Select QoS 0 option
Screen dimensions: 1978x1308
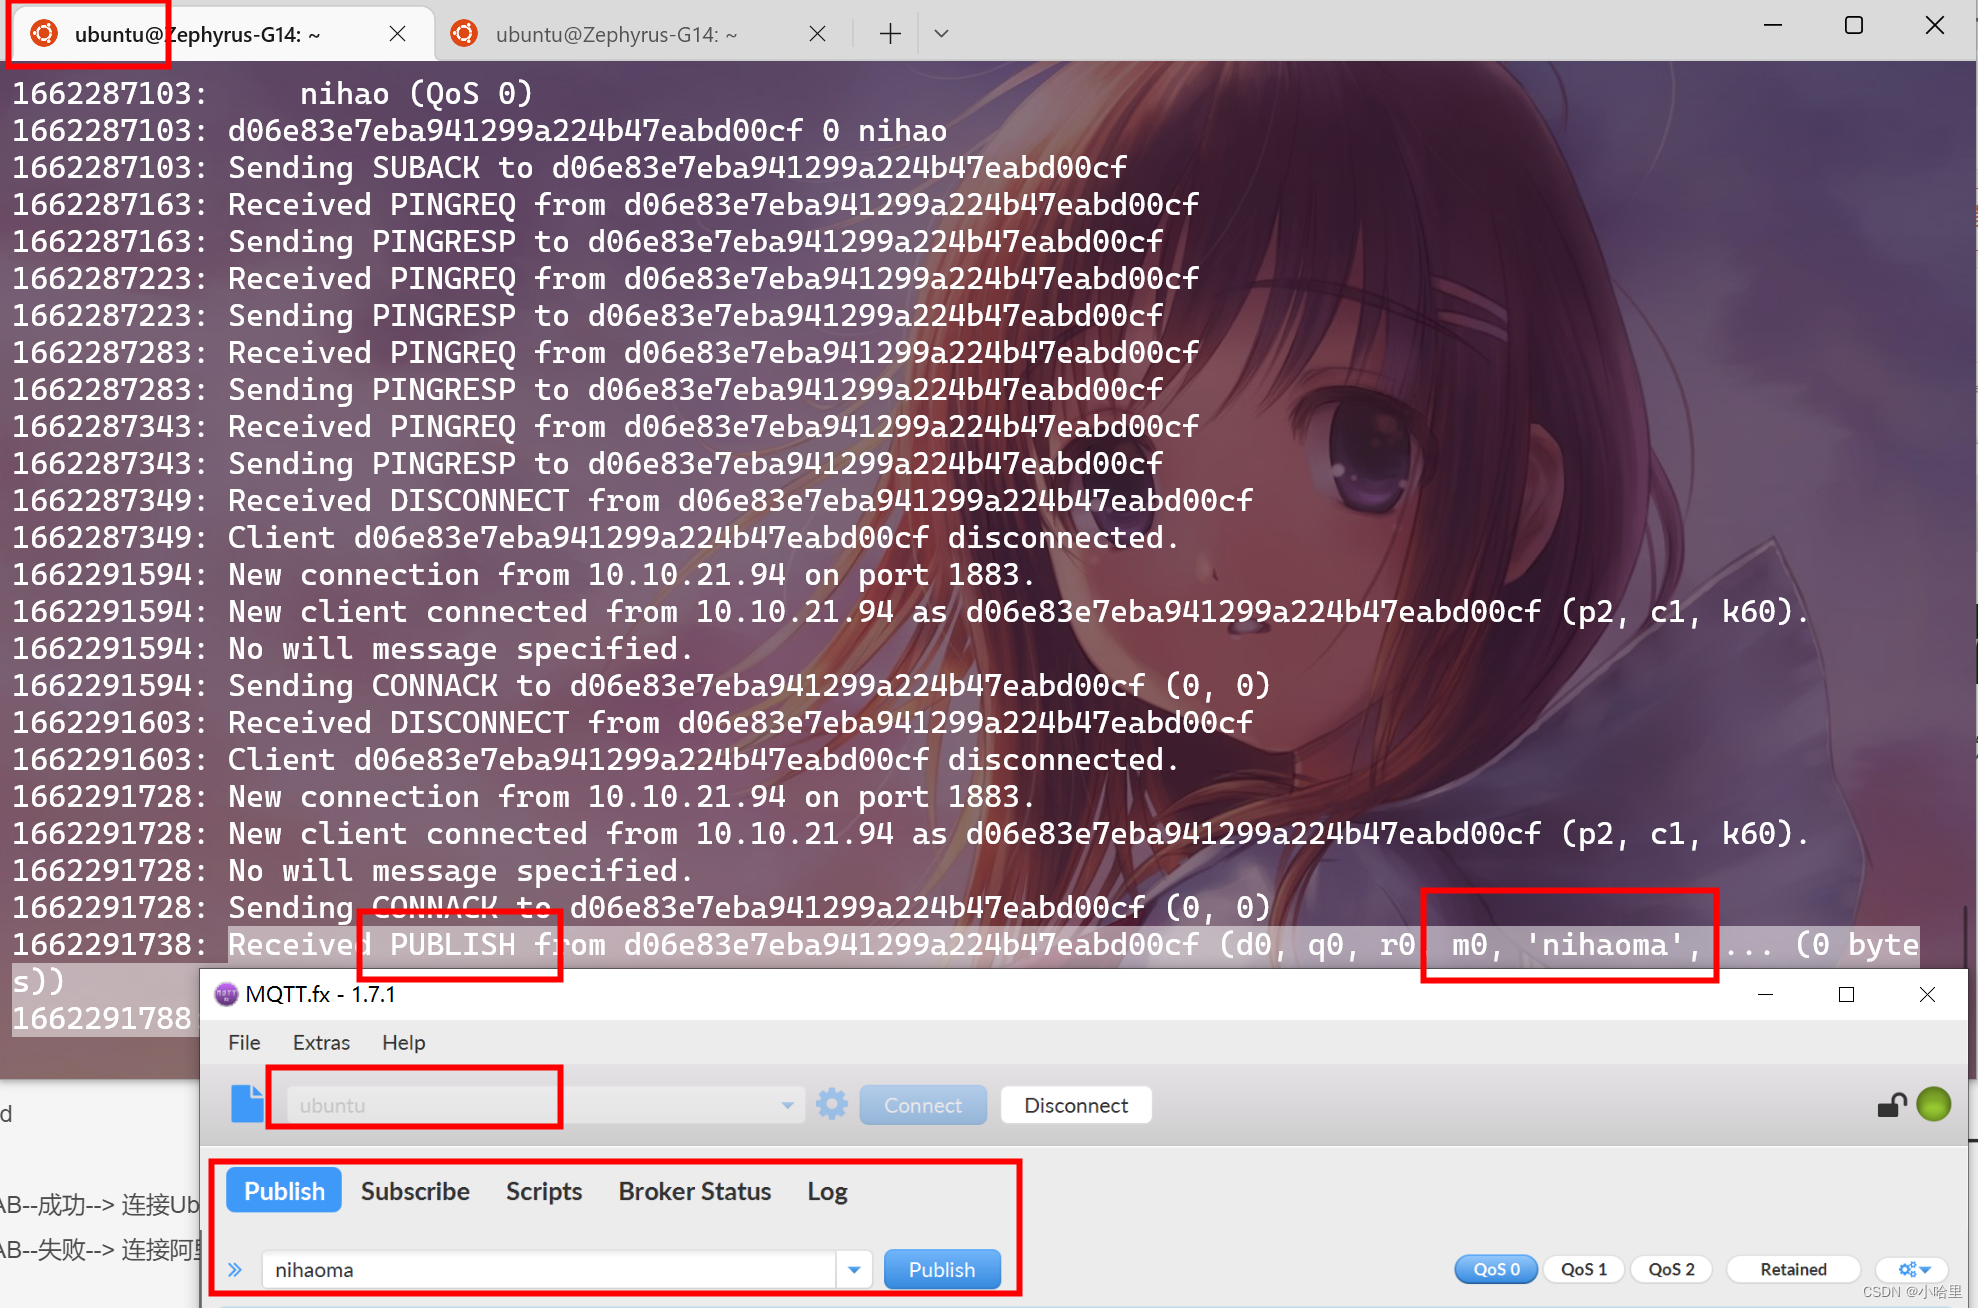click(x=1495, y=1269)
